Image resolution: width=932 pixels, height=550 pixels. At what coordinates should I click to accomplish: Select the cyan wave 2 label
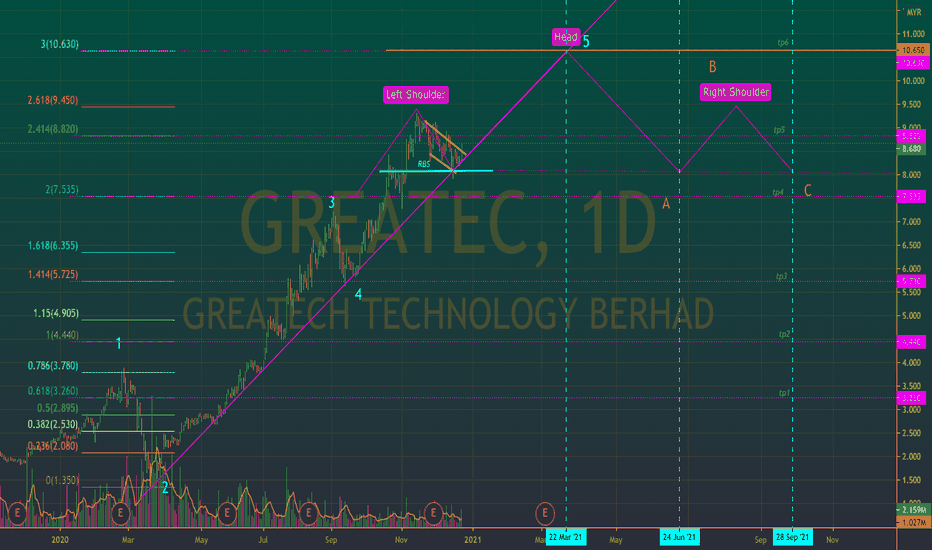point(165,488)
